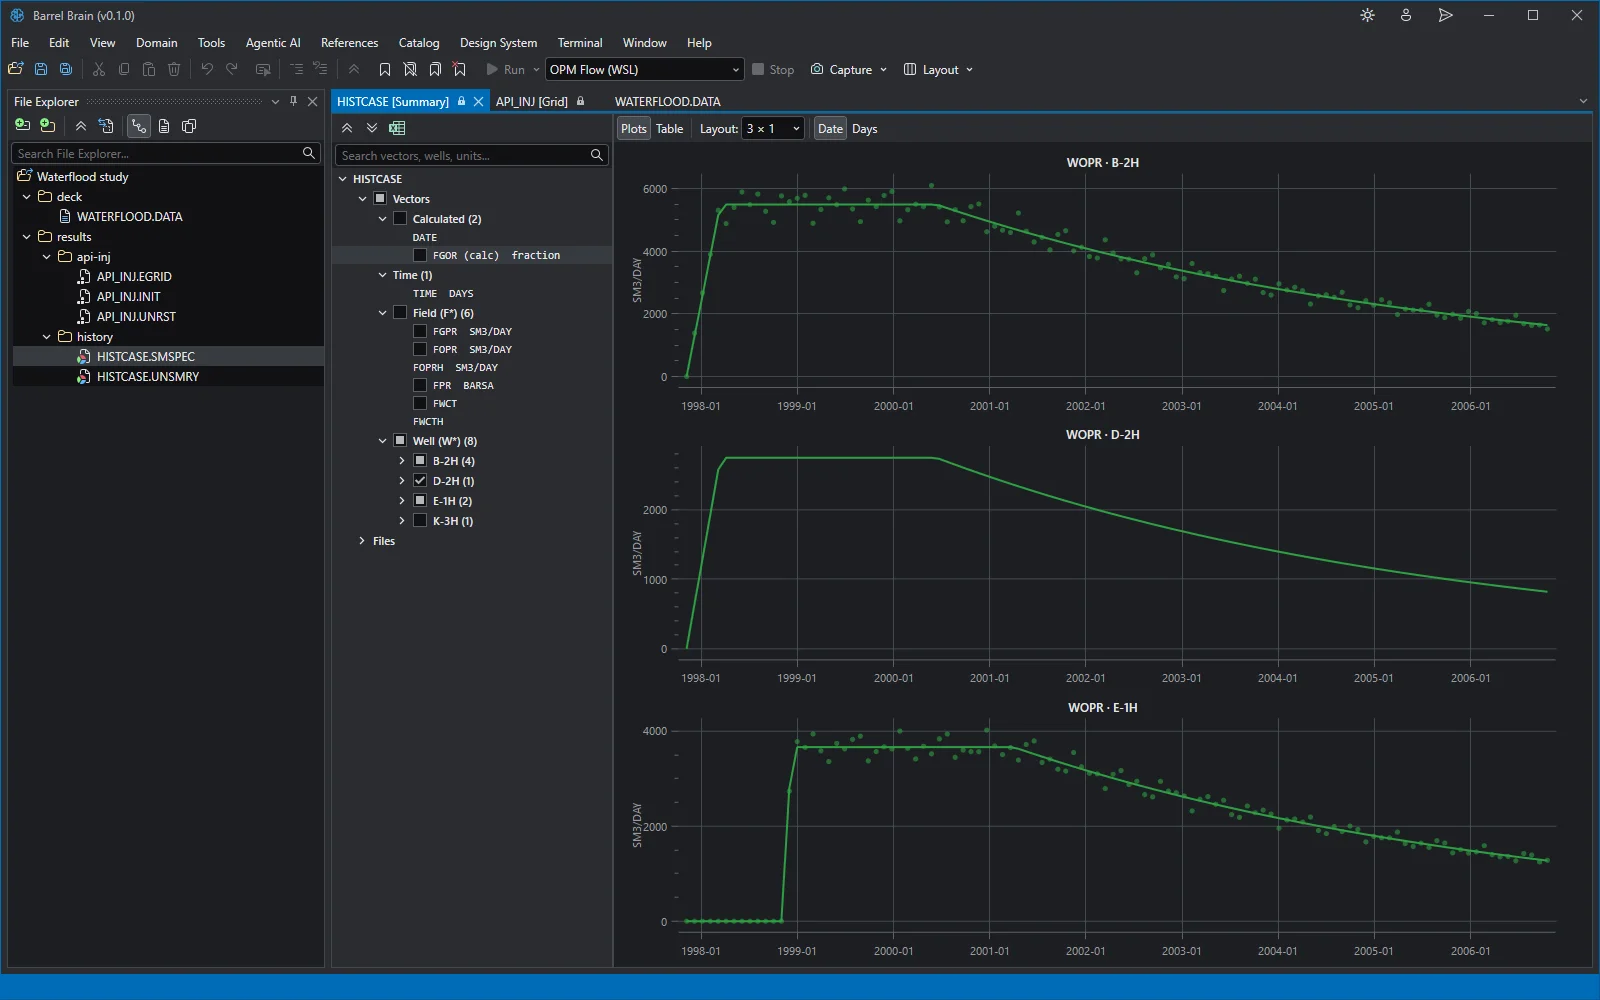Pin the File Explorer panel
The width and height of the screenshot is (1600, 1000).
(x=293, y=101)
